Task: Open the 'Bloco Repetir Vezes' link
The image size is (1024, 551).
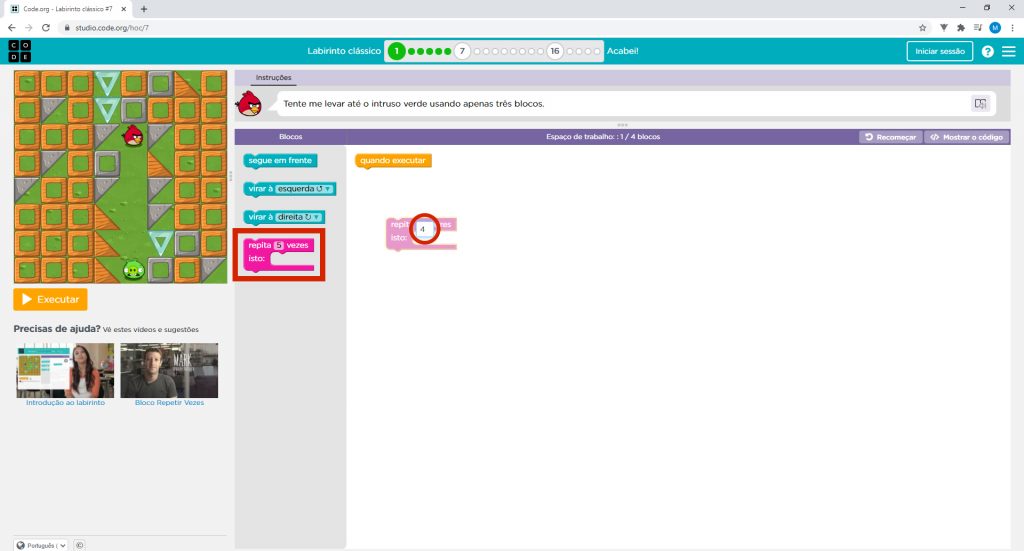Action: pos(169,403)
